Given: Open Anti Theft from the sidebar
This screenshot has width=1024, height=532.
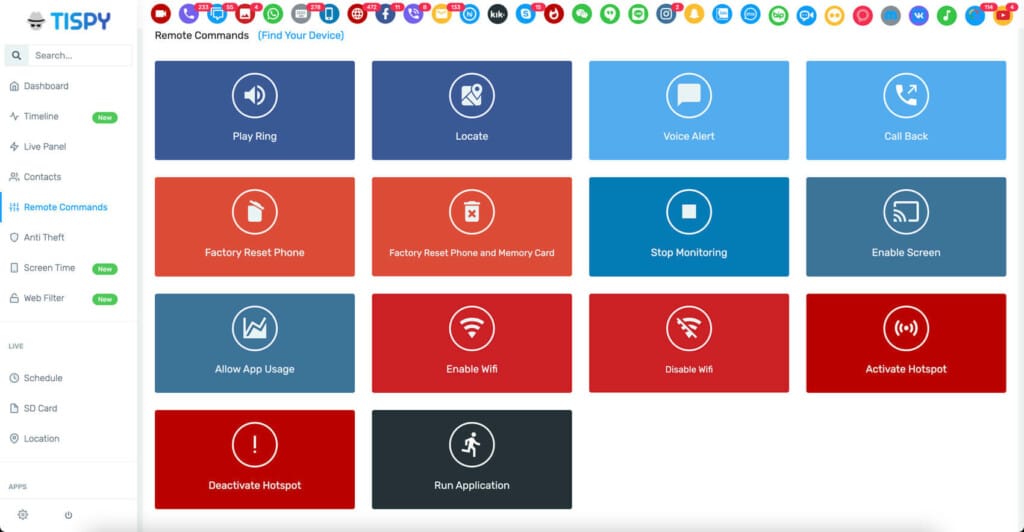Looking at the screenshot, I should click(44, 237).
